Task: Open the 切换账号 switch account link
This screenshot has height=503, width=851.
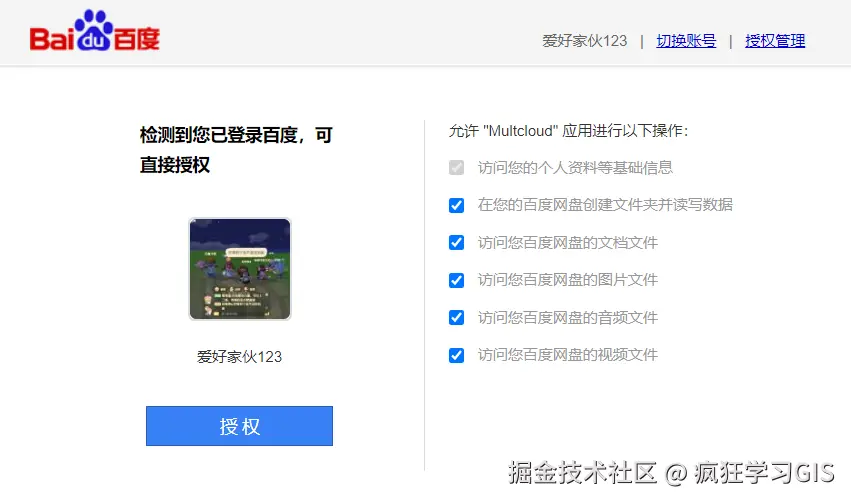Action: click(x=686, y=41)
